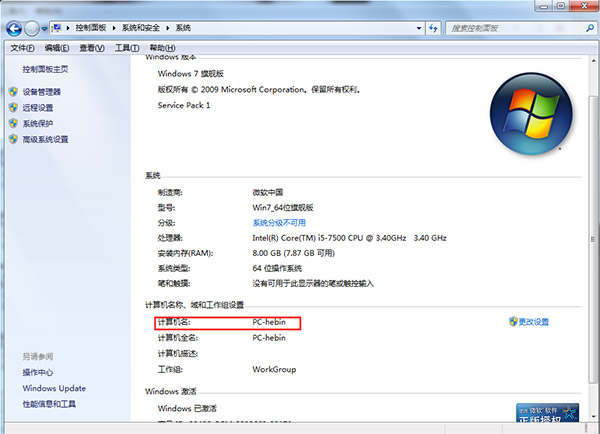Screen dimensions: 600x434
Task: Open the 工具(T) menu
Action: (126, 48)
